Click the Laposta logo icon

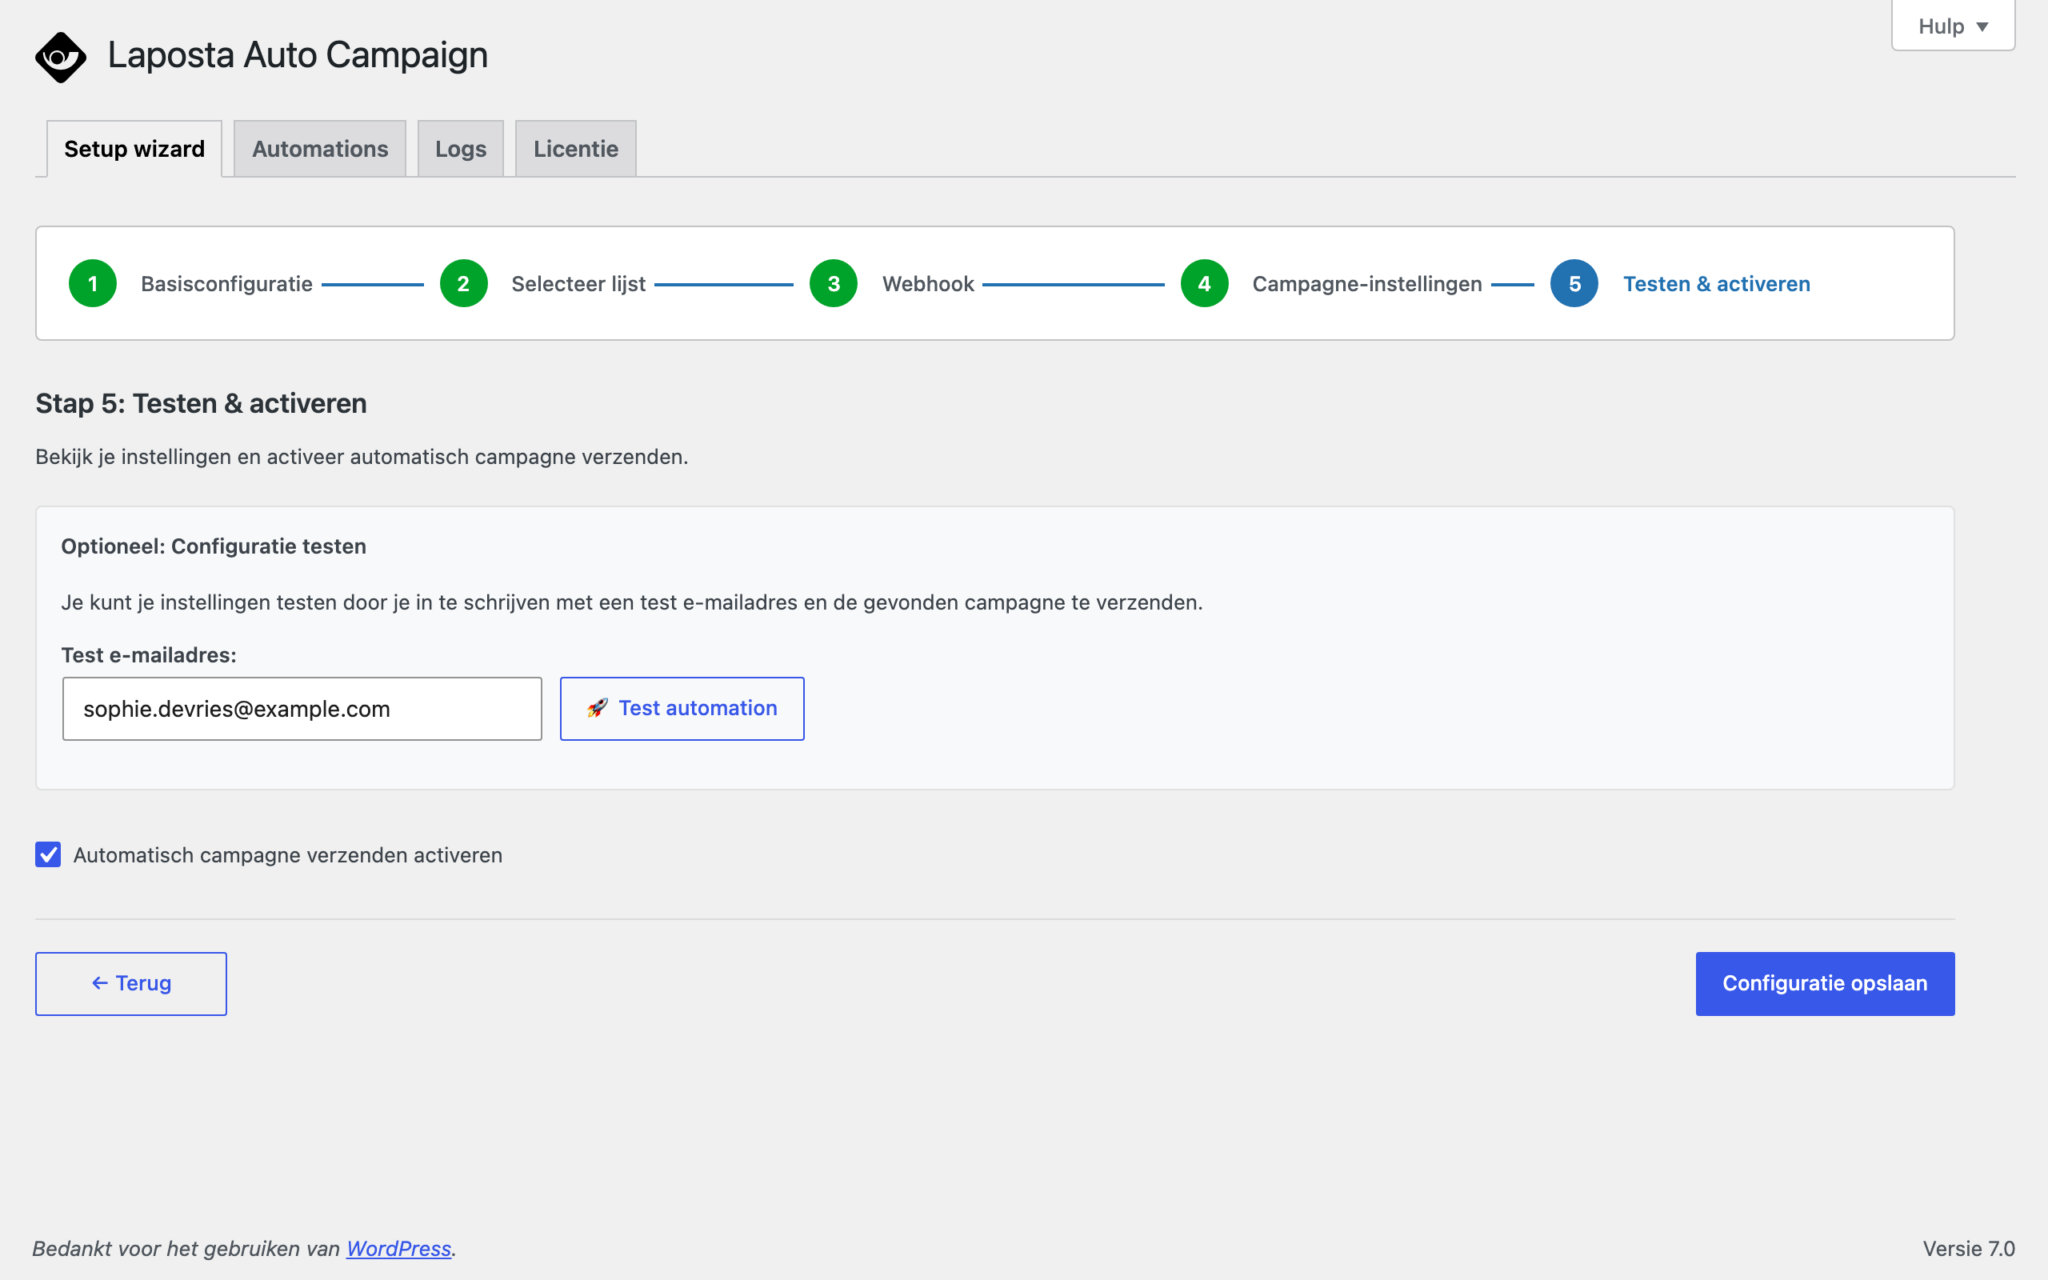click(x=60, y=57)
